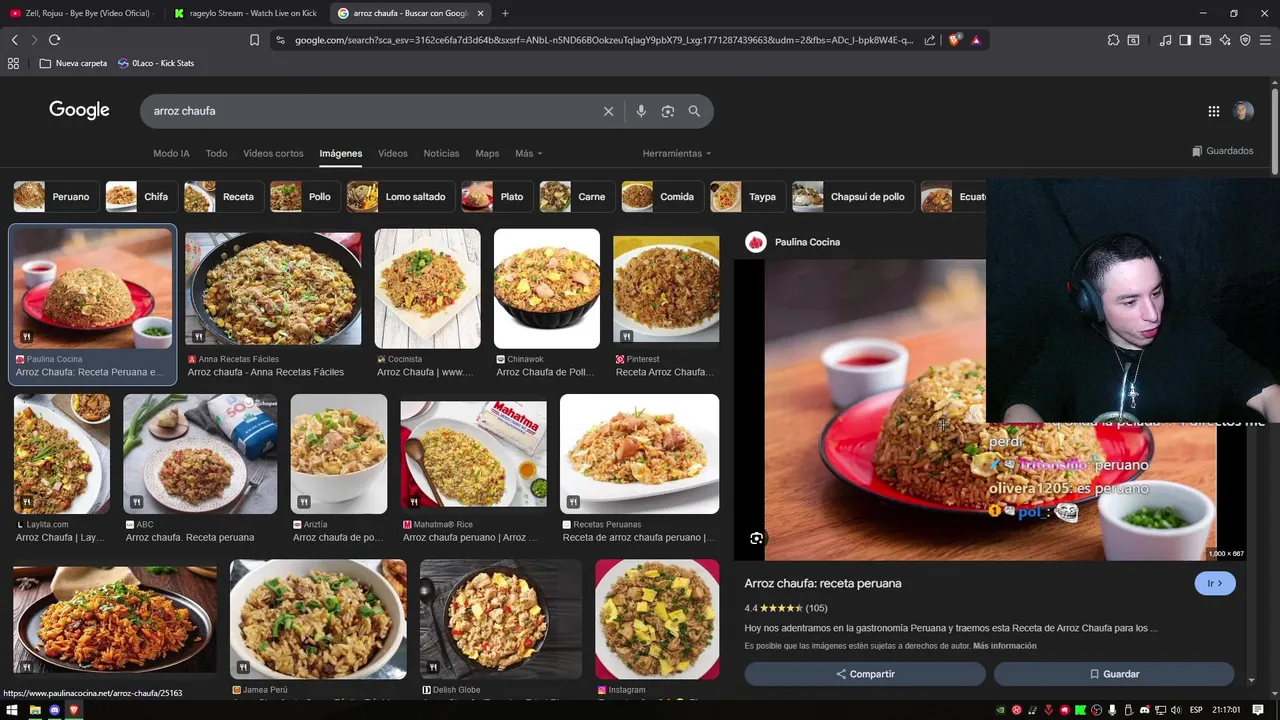Open the Nueva carpeta bookmark folder
Viewport: 1280px width, 720px height.
(73, 63)
